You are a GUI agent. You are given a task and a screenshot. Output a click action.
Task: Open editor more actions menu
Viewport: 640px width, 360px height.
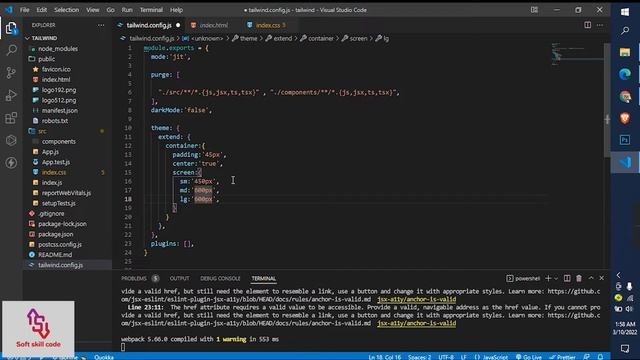click(x=600, y=25)
